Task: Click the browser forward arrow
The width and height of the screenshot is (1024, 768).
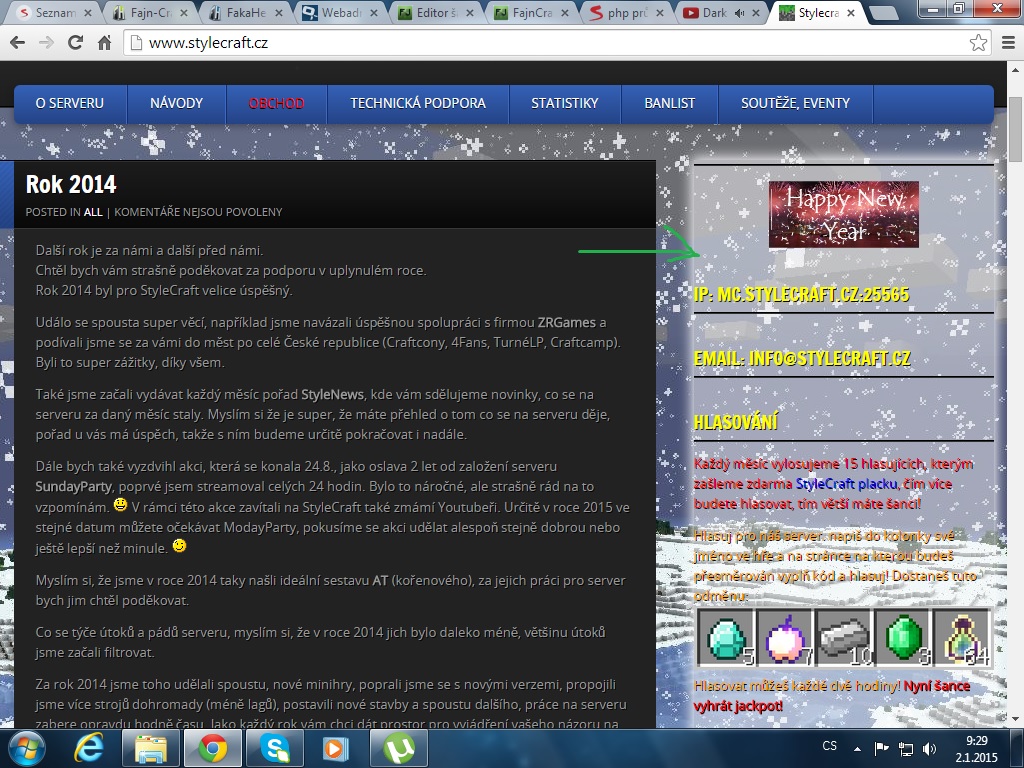Action: pyautogui.click(x=46, y=43)
